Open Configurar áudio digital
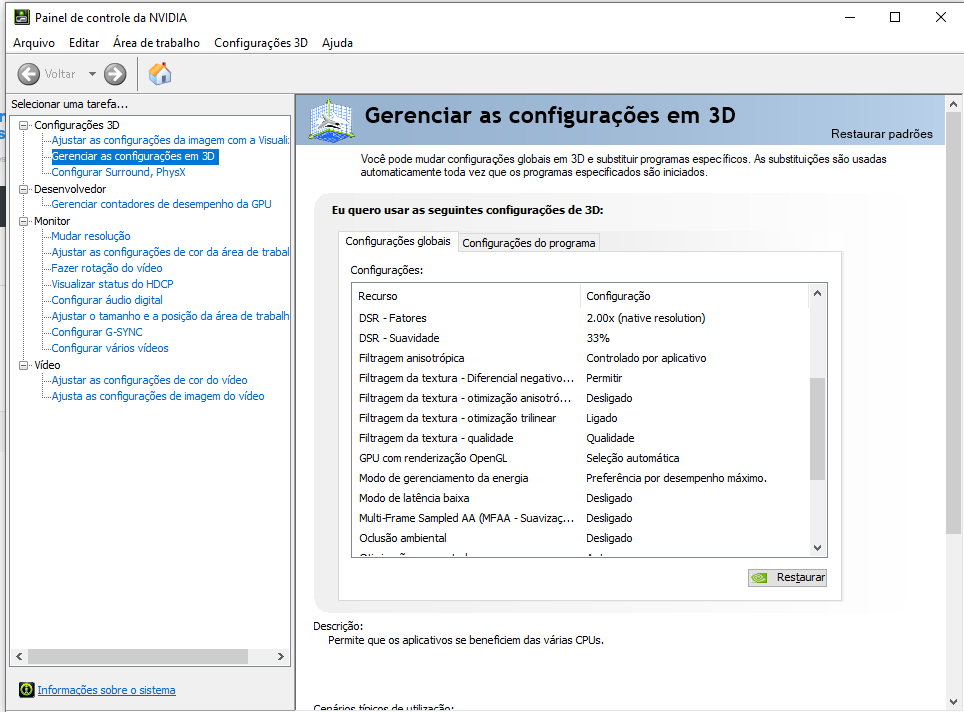The width and height of the screenshot is (964, 712). (107, 300)
